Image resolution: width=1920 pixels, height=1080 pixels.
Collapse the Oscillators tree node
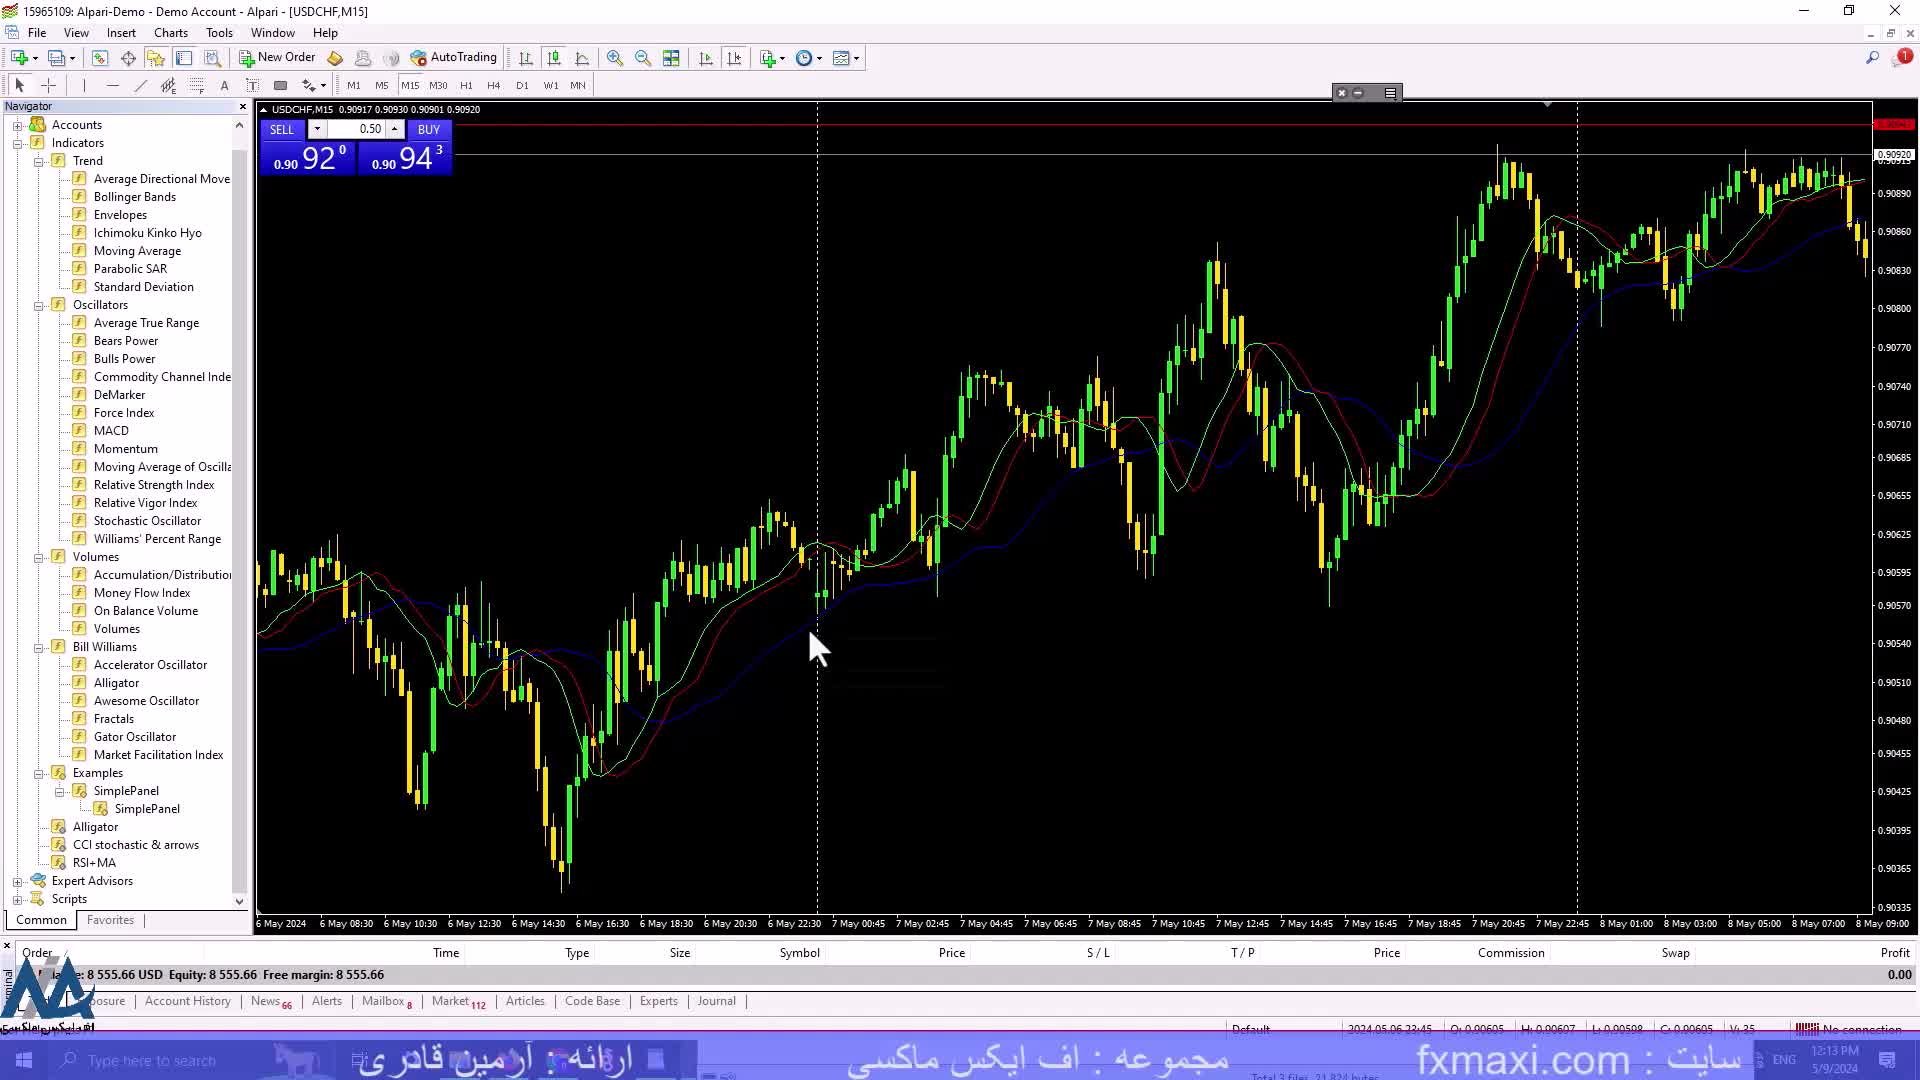(38, 305)
